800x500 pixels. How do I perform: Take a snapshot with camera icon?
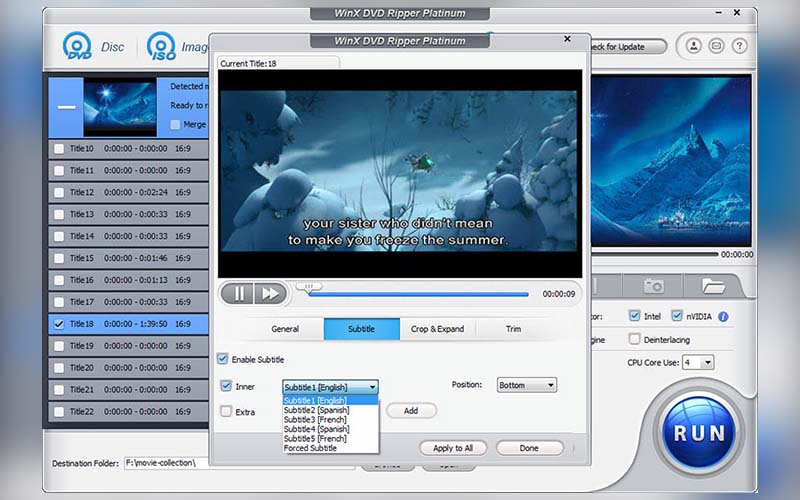pos(654,286)
